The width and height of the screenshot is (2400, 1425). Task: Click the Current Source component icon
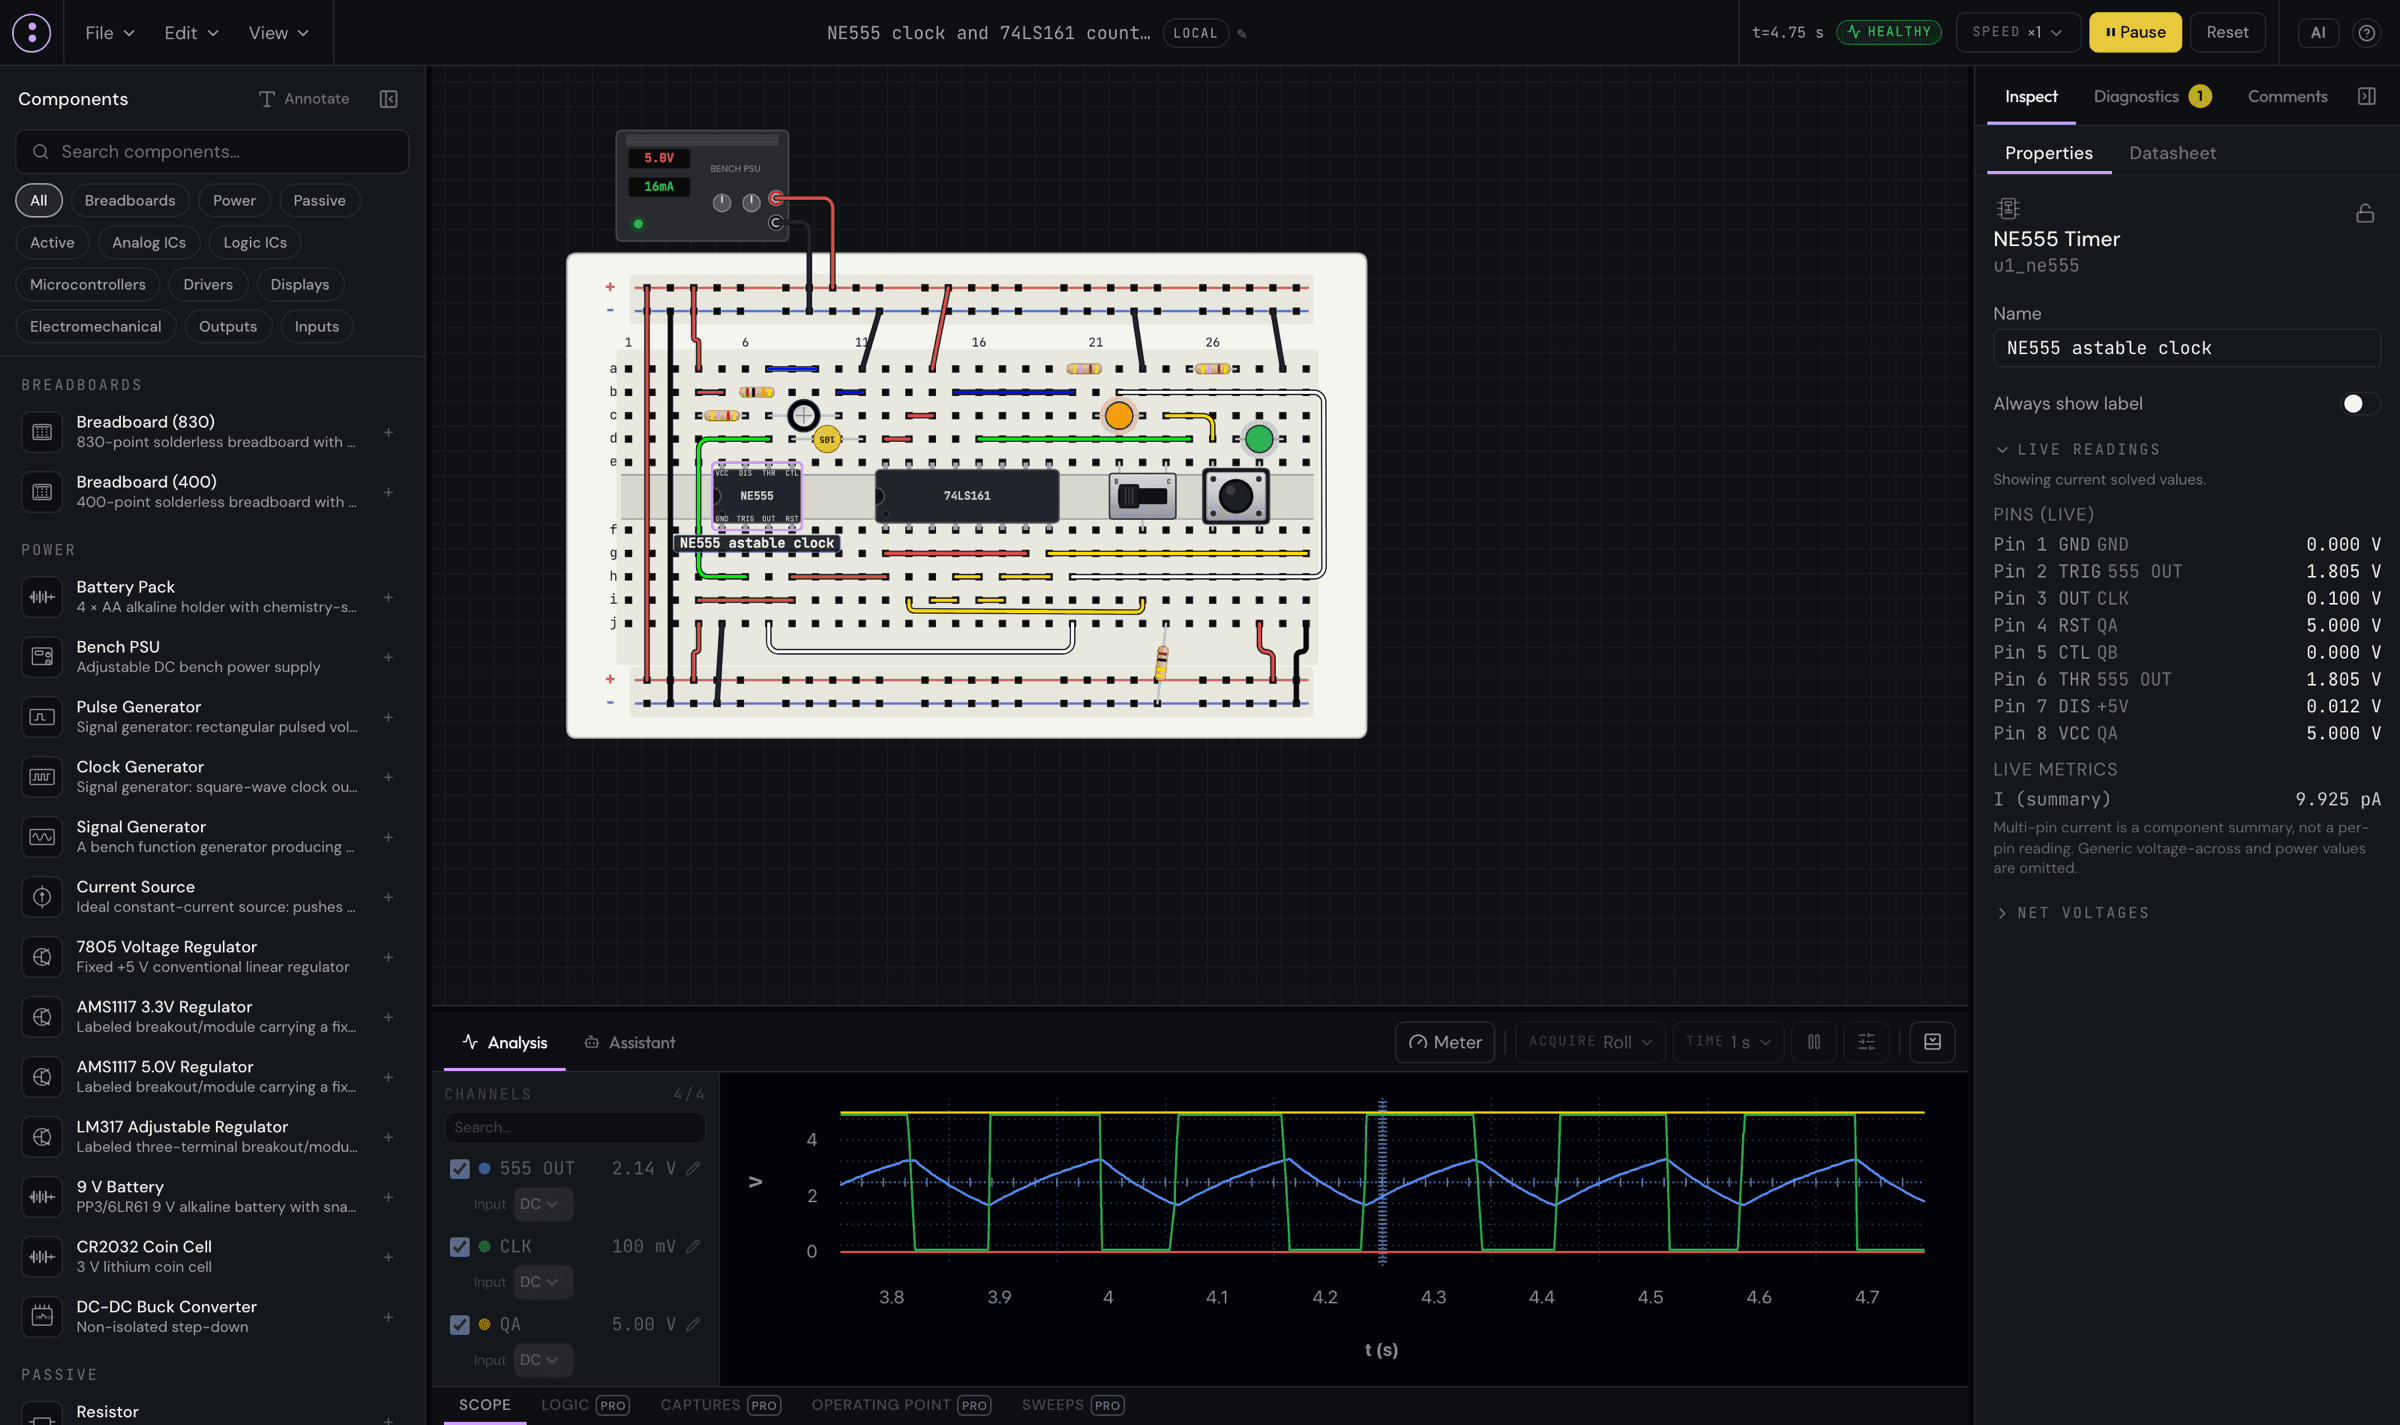tap(42, 897)
